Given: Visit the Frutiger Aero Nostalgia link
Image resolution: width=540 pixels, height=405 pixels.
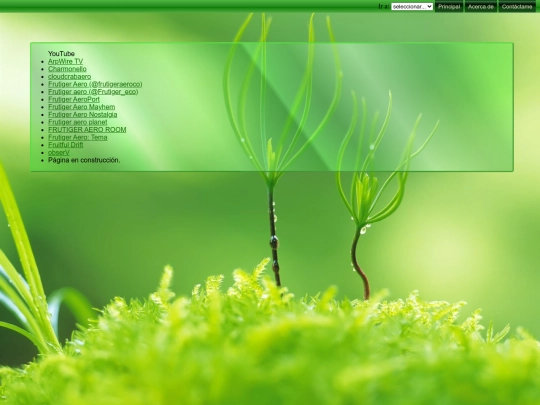Looking at the screenshot, I should (83, 114).
